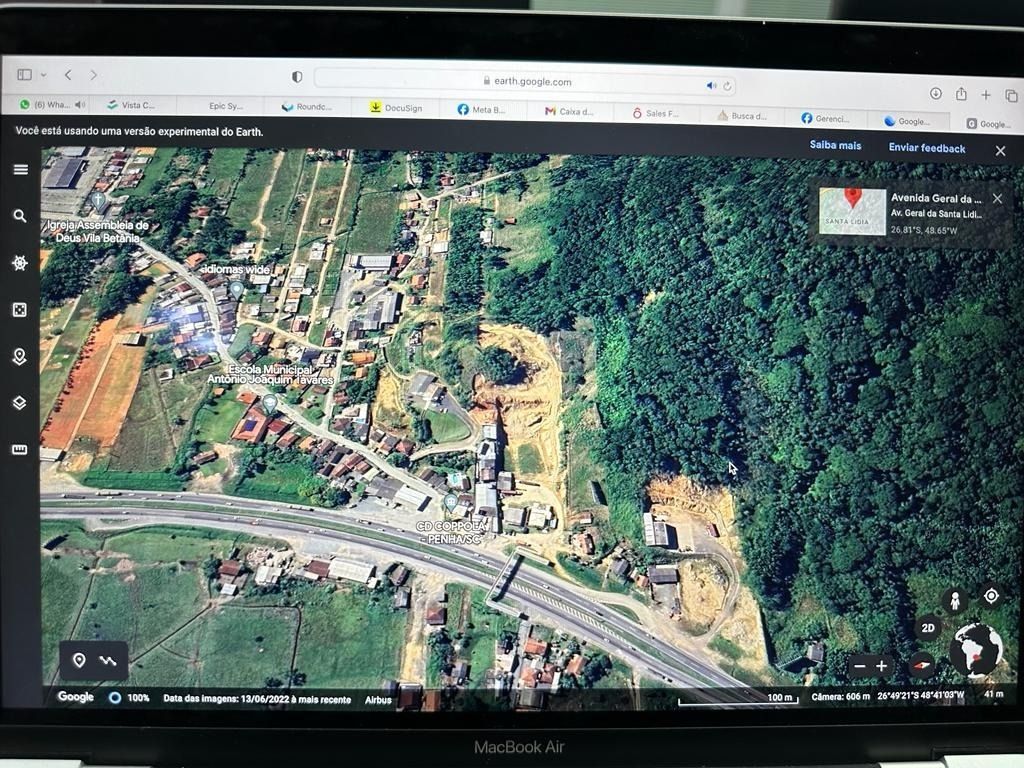Open Voyager ship's wheel icon
Image resolution: width=1024 pixels, height=768 pixels.
point(20,263)
